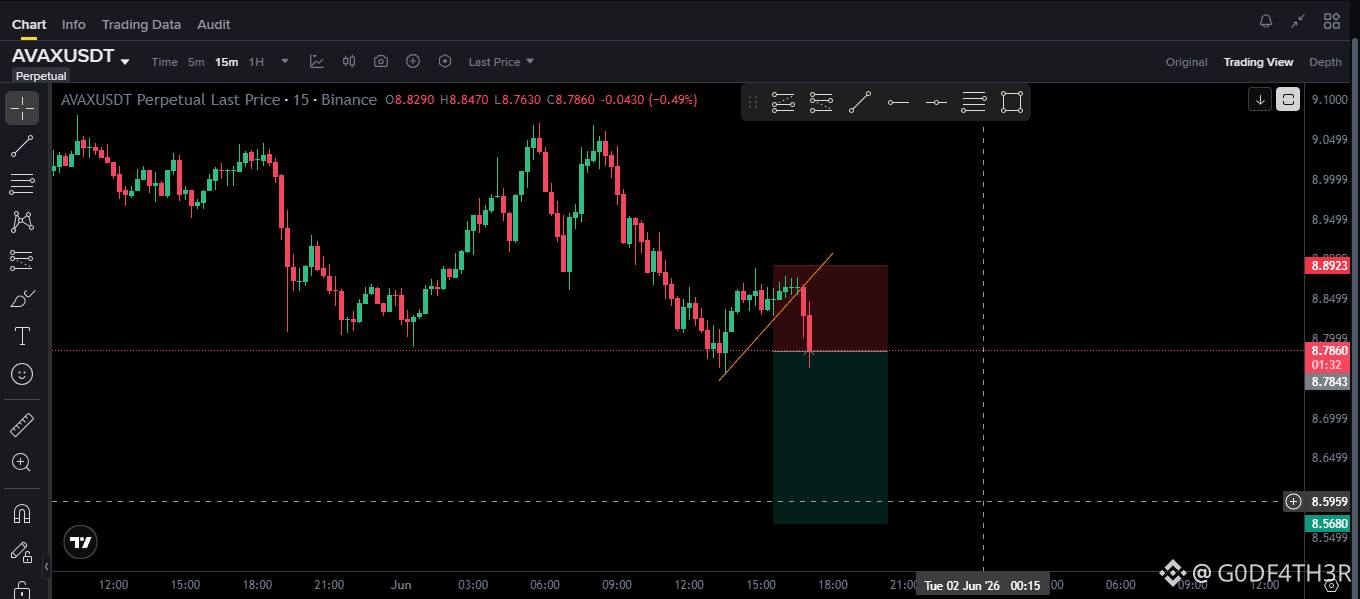Click the Perpetual contract label

point(41,76)
